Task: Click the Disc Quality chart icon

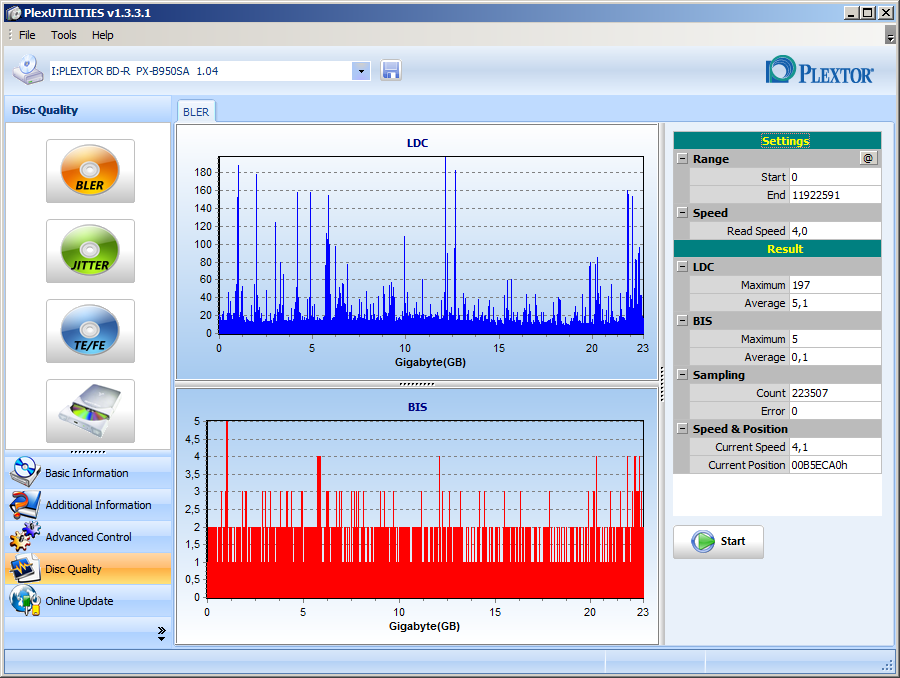Action: [x=25, y=568]
